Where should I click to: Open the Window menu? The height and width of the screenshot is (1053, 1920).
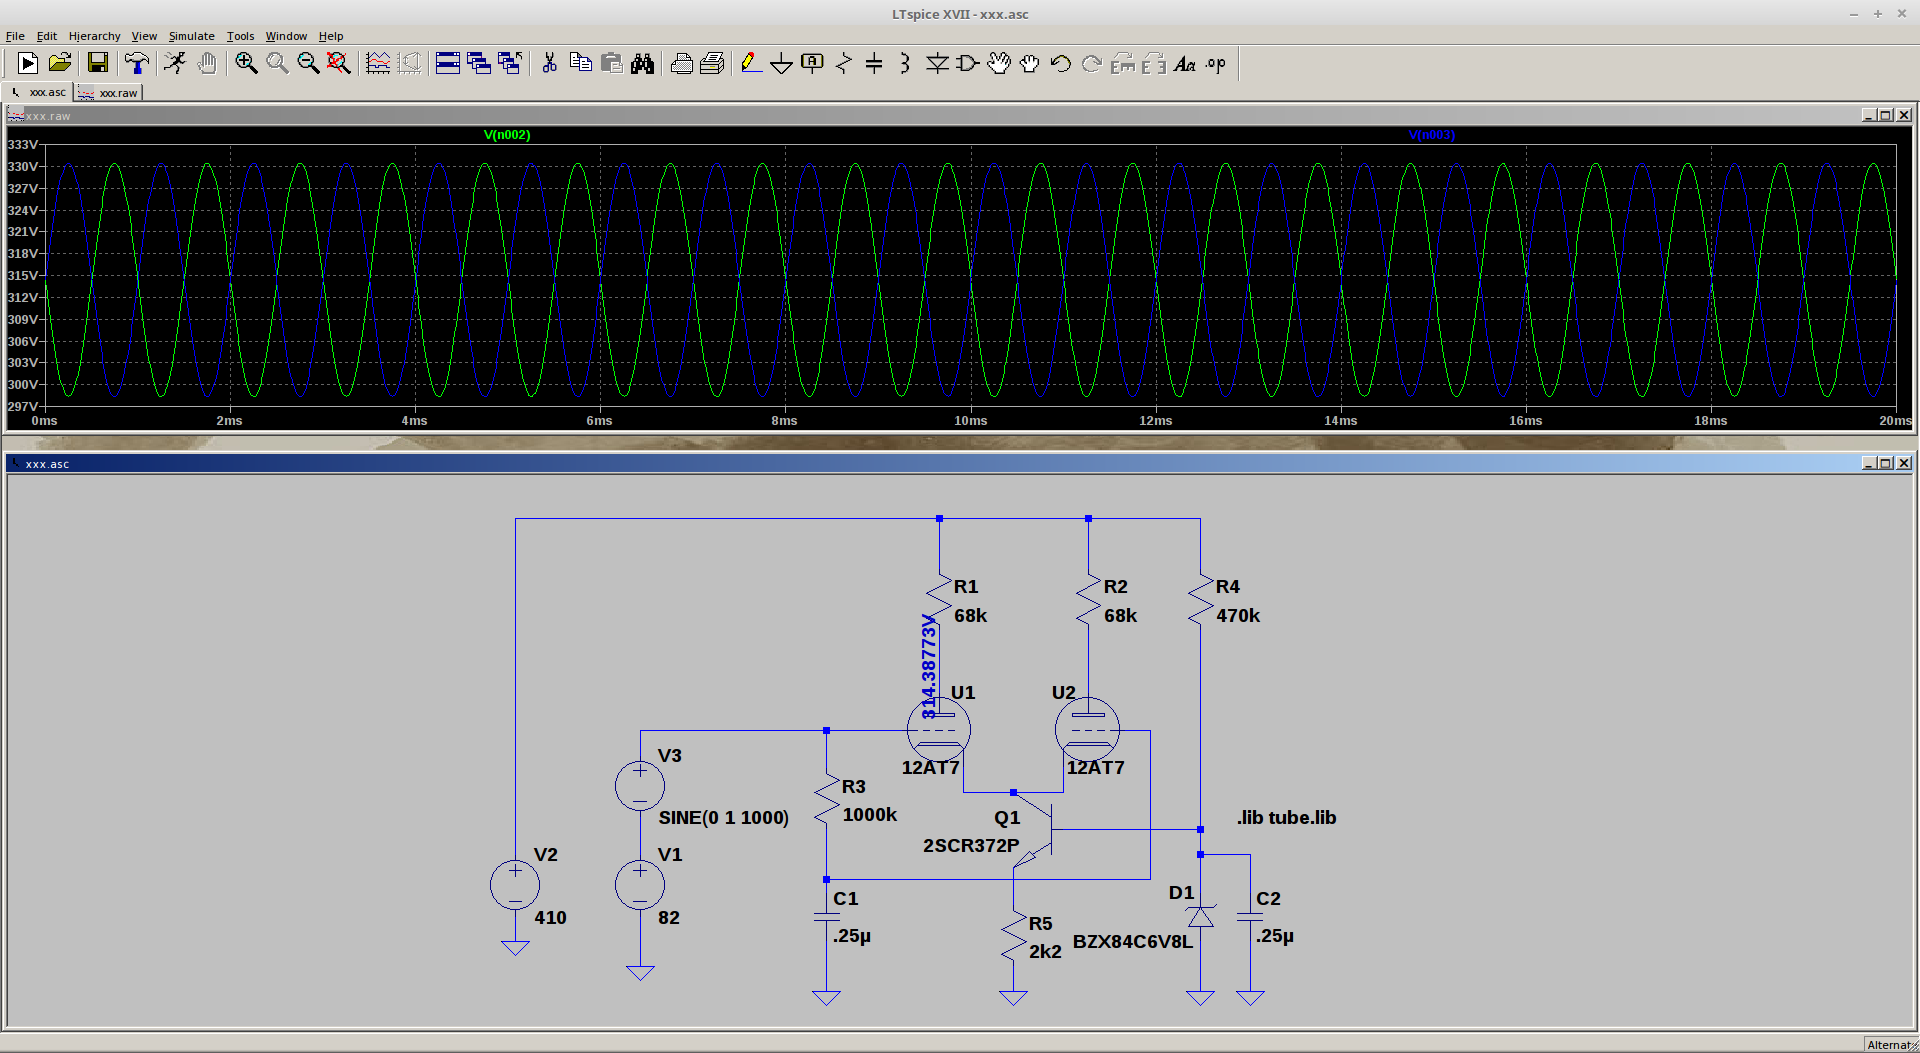click(286, 36)
